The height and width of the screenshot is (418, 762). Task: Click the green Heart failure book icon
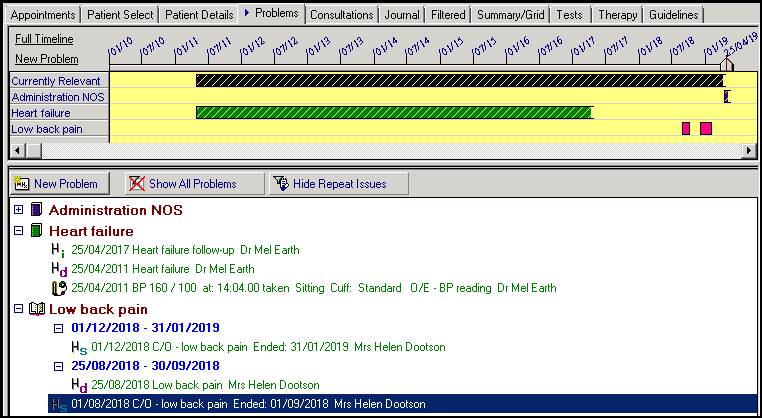point(37,231)
